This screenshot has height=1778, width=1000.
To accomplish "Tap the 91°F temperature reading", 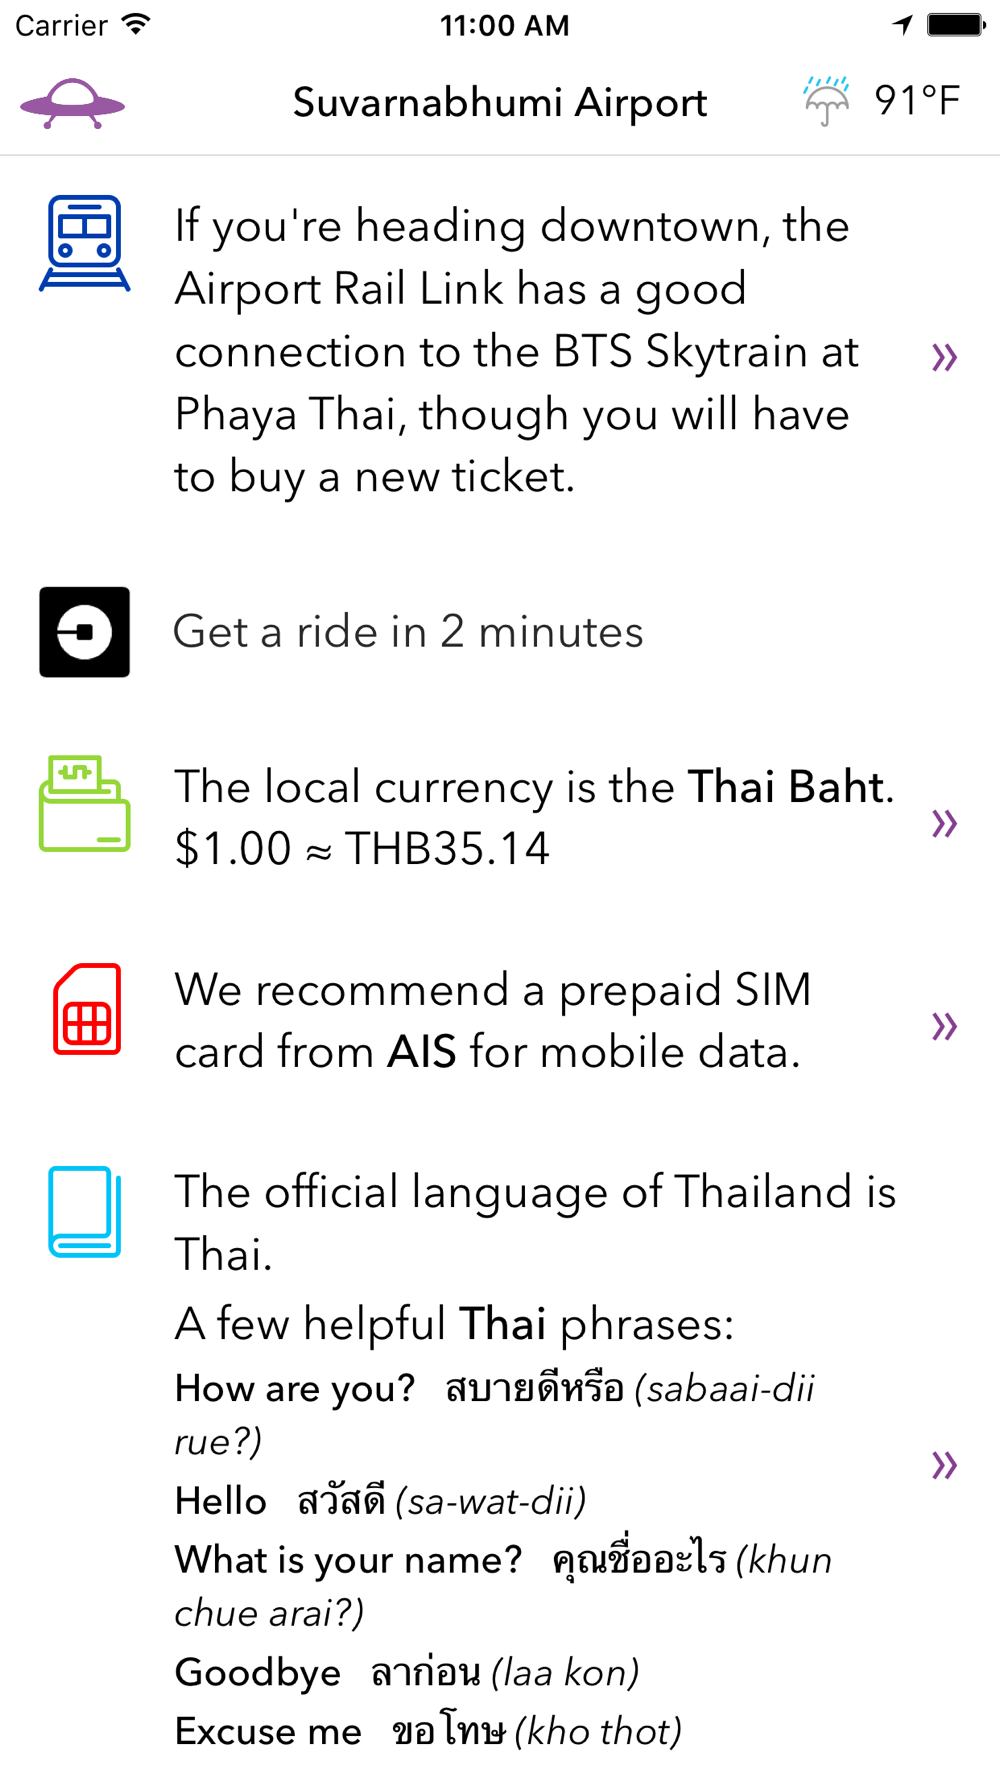I will (x=917, y=101).
